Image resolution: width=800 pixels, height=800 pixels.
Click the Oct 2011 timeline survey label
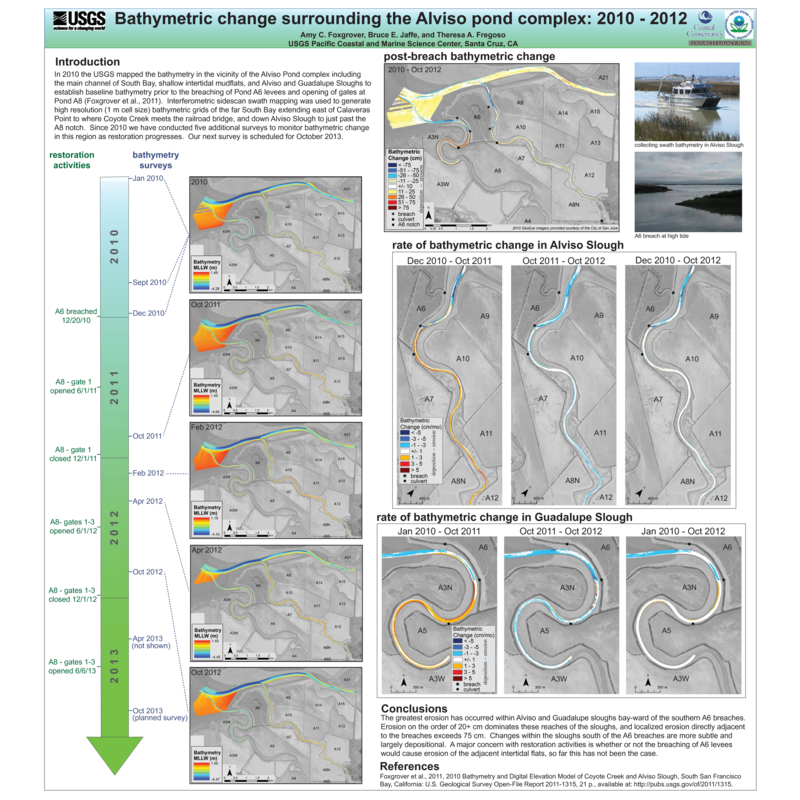[x=147, y=436]
